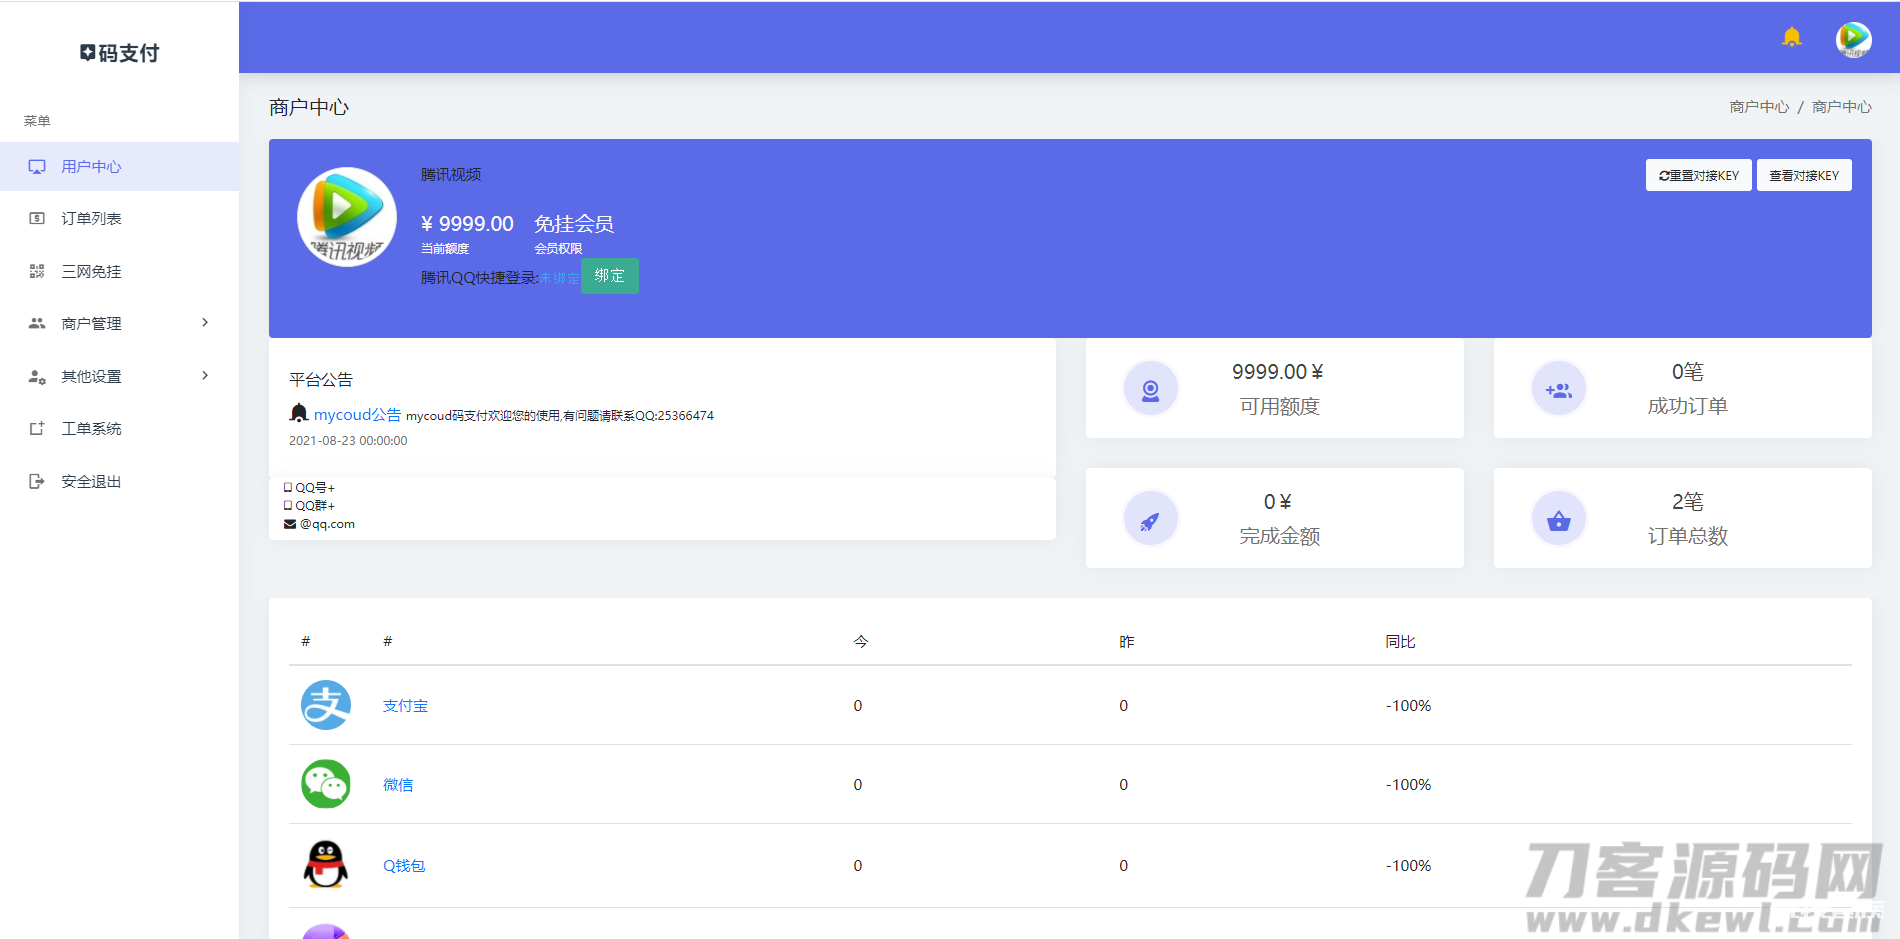Click the 0笔 成功订单 value

(x=1688, y=372)
